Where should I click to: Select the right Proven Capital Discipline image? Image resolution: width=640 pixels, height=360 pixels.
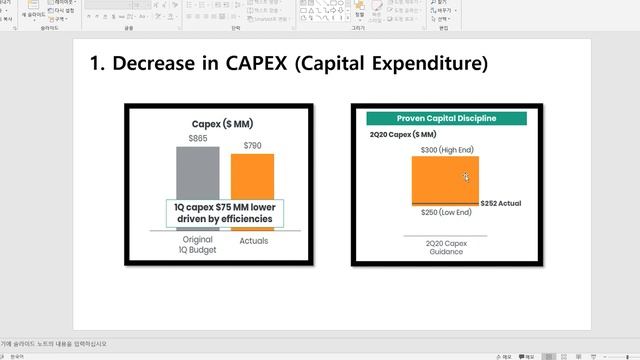tap(447, 184)
